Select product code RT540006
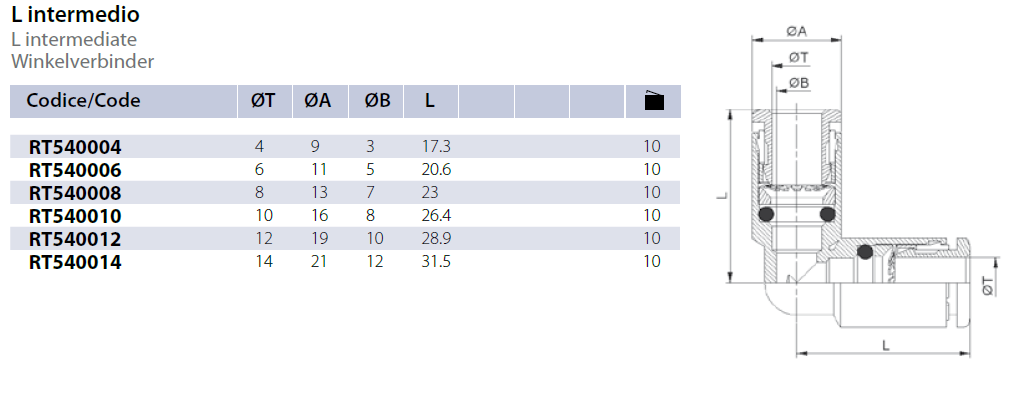The height and width of the screenshot is (404, 1012). pyautogui.click(x=75, y=170)
